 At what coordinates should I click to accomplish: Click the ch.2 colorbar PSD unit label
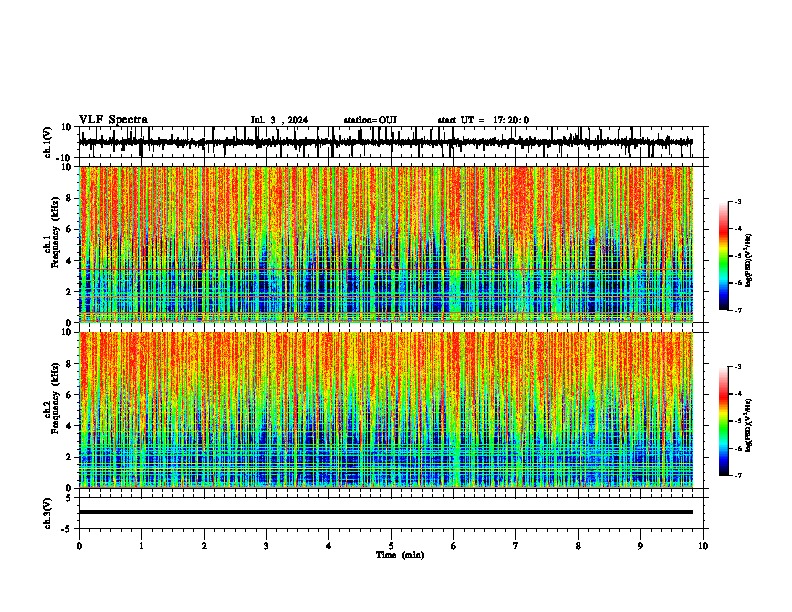(x=749, y=425)
